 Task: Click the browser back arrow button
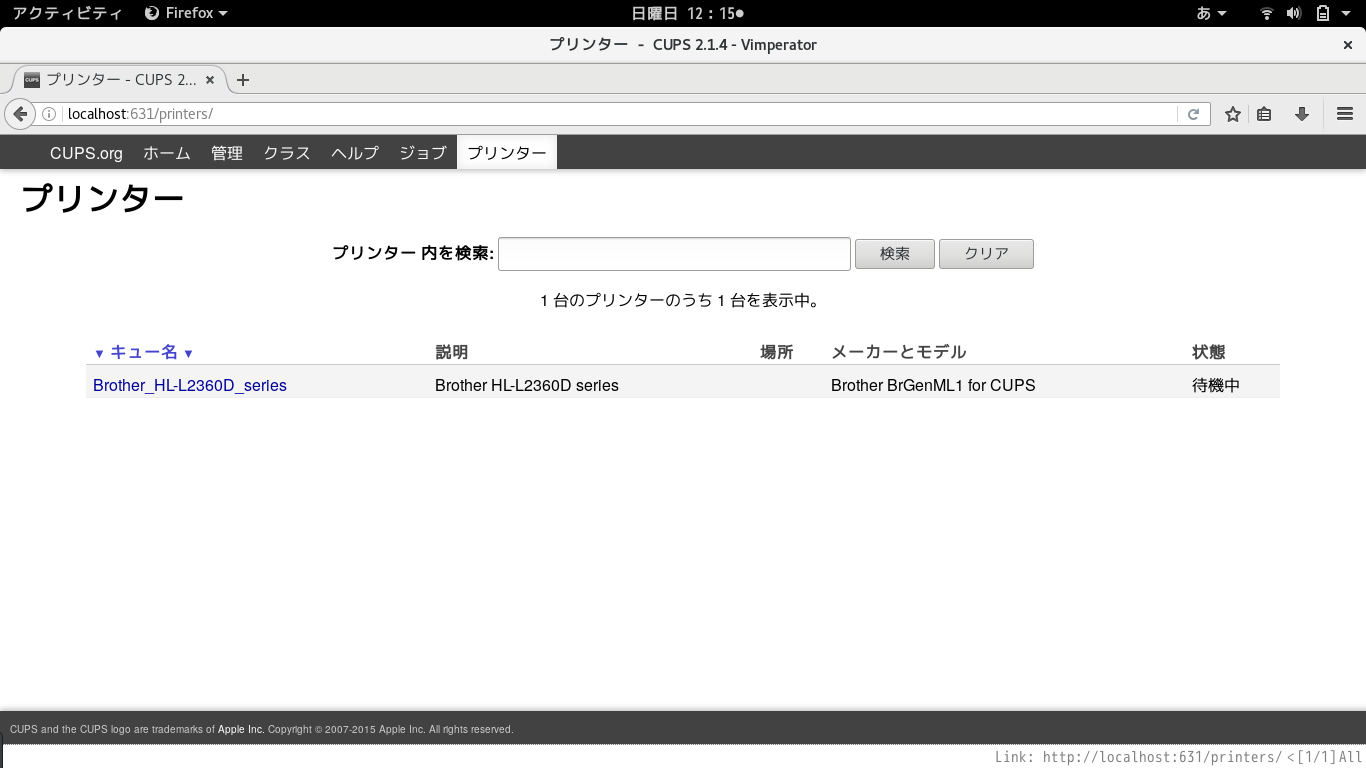coord(19,114)
